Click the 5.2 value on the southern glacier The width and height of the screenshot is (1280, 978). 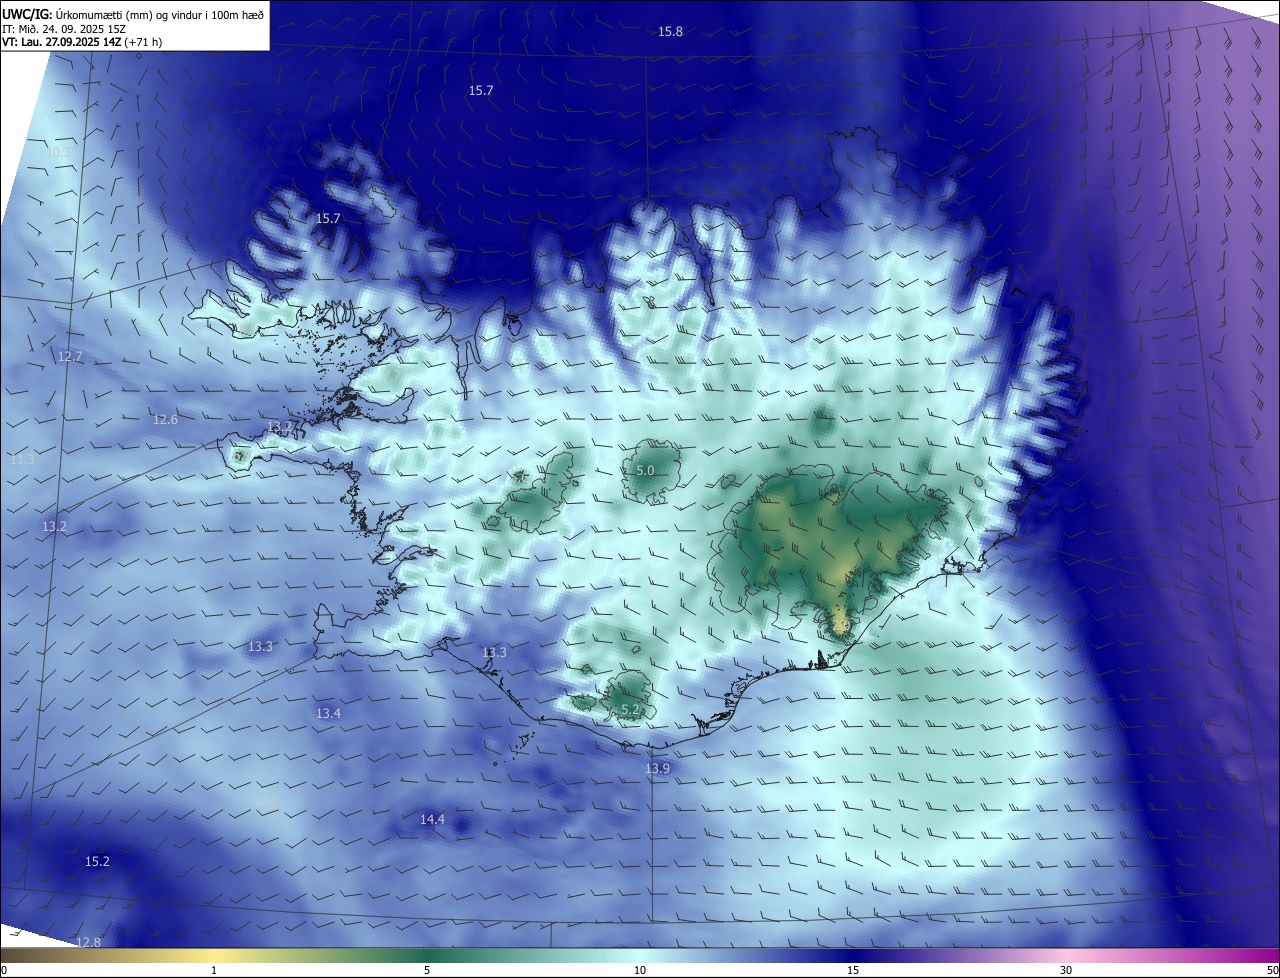pos(630,710)
